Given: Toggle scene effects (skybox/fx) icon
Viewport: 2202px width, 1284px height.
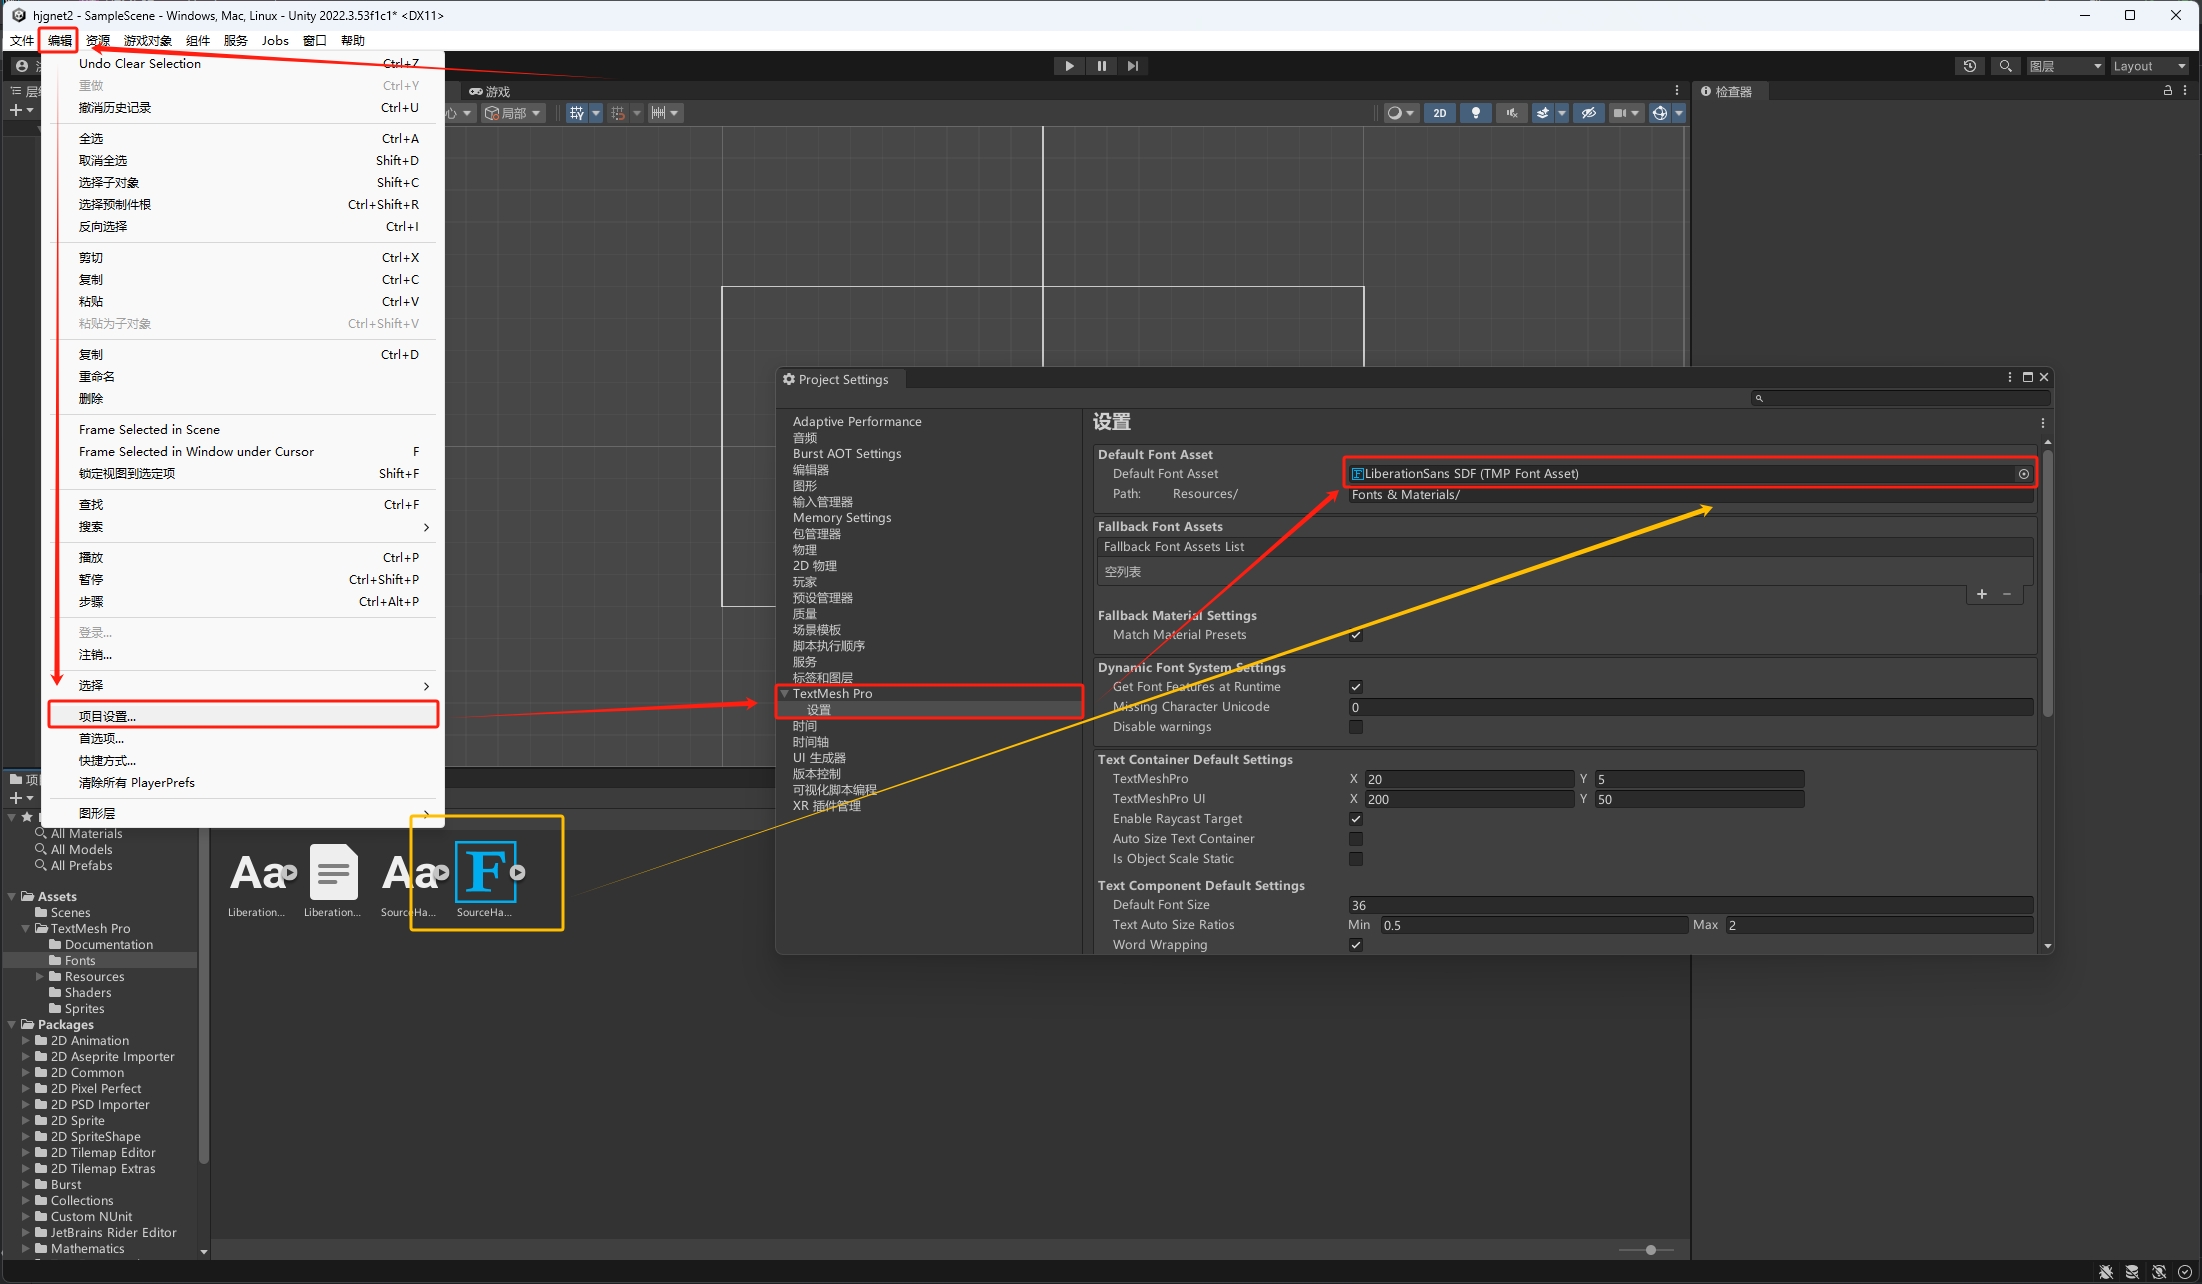Looking at the screenshot, I should (1543, 113).
